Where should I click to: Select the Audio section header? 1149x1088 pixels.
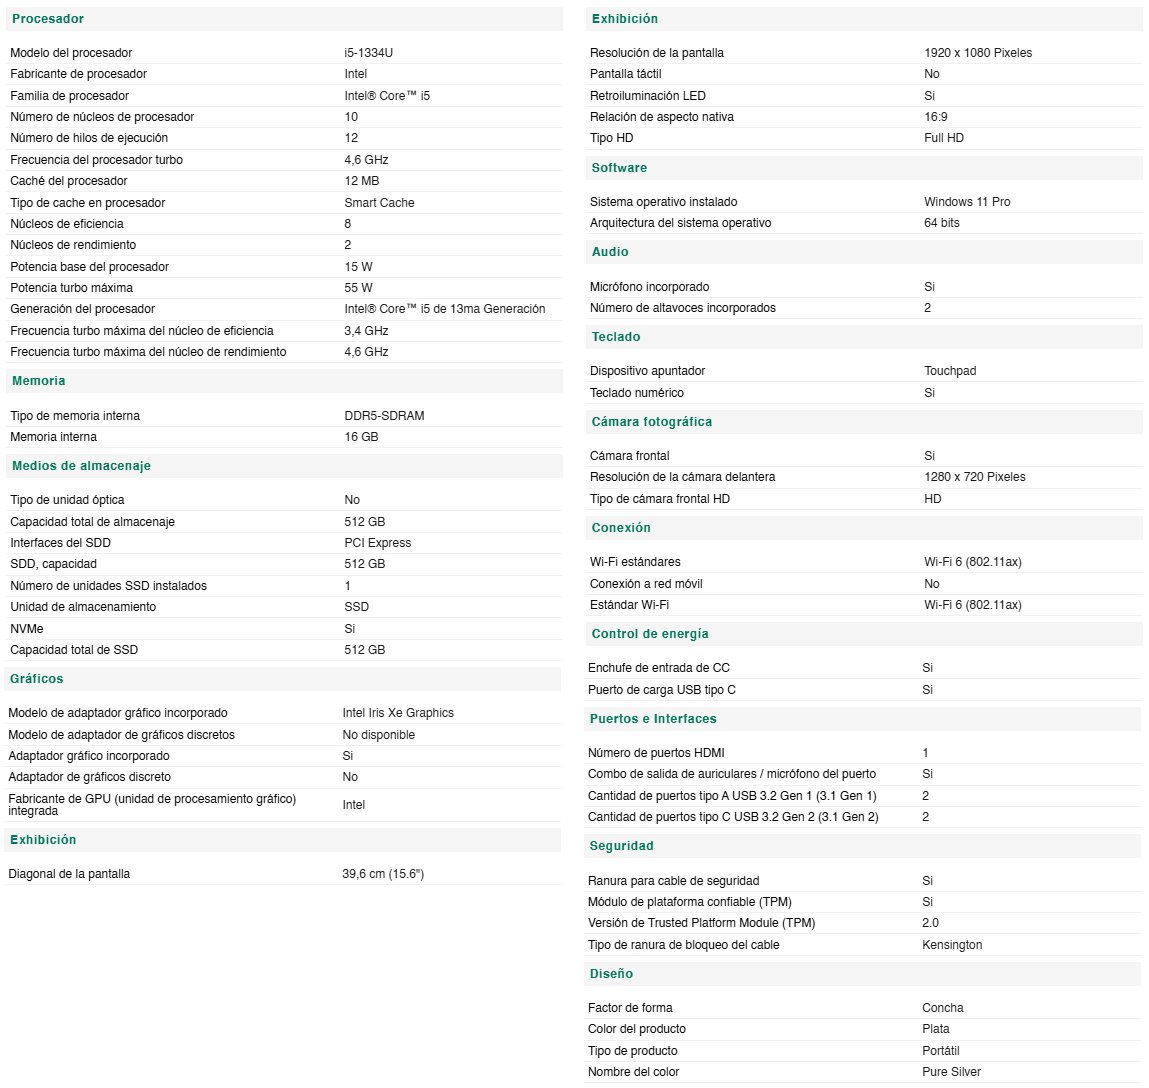pos(610,252)
